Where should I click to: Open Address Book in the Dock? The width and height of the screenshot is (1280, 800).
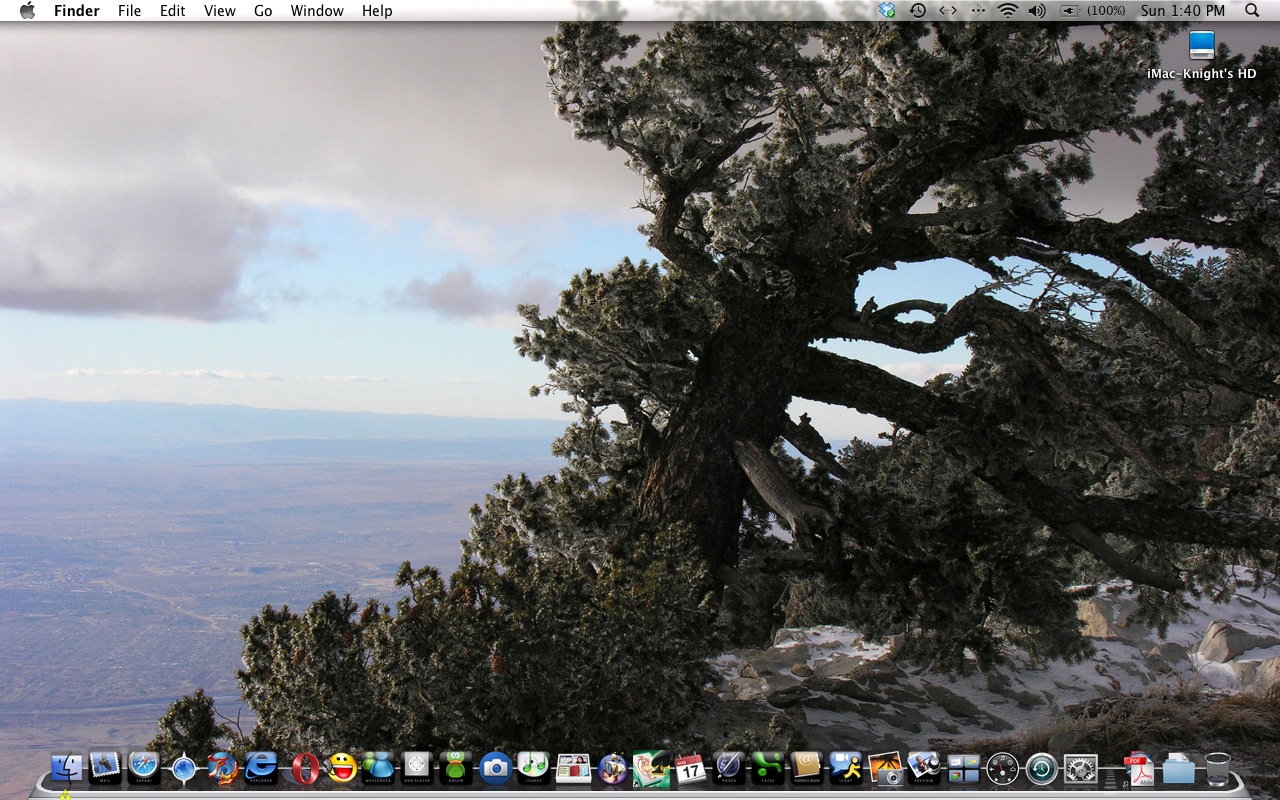(x=807, y=768)
